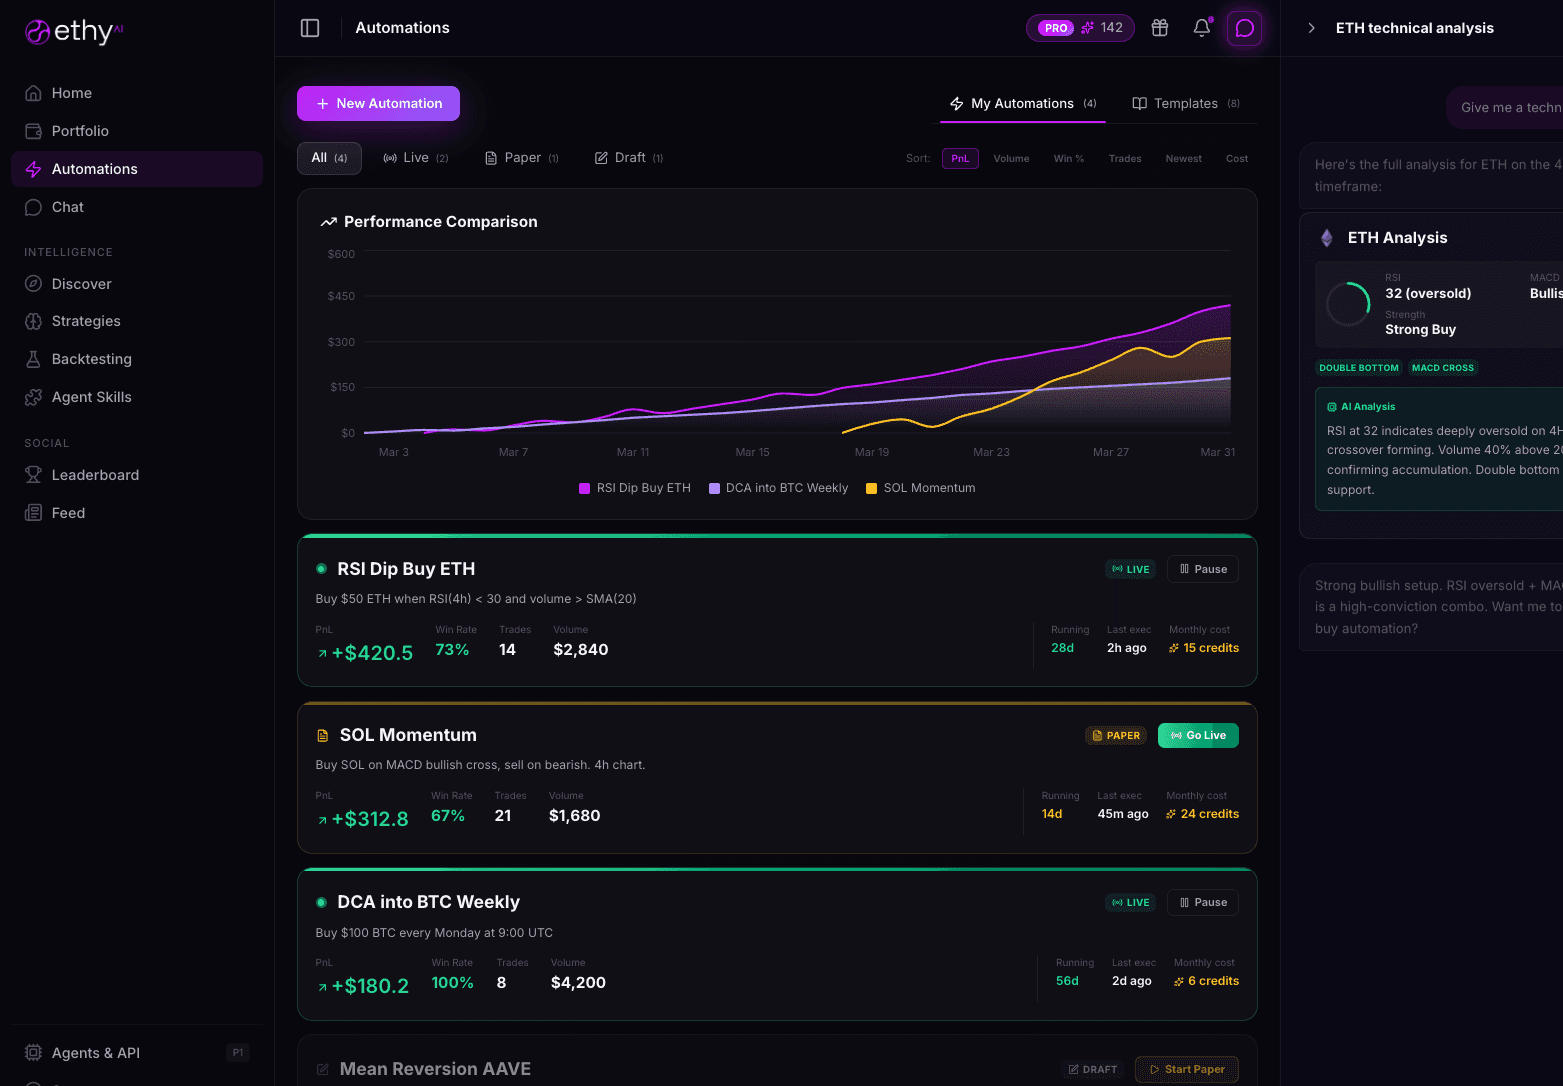
Task: Open Portfolio in sidebar
Action: pos(137,131)
